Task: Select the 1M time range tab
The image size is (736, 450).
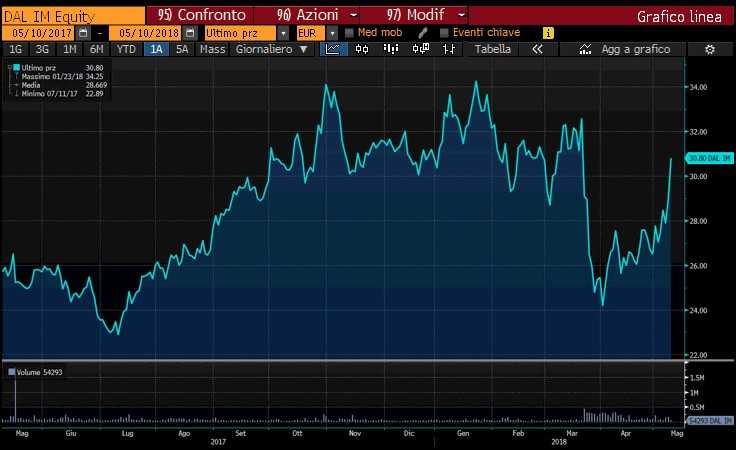Action: click(69, 49)
